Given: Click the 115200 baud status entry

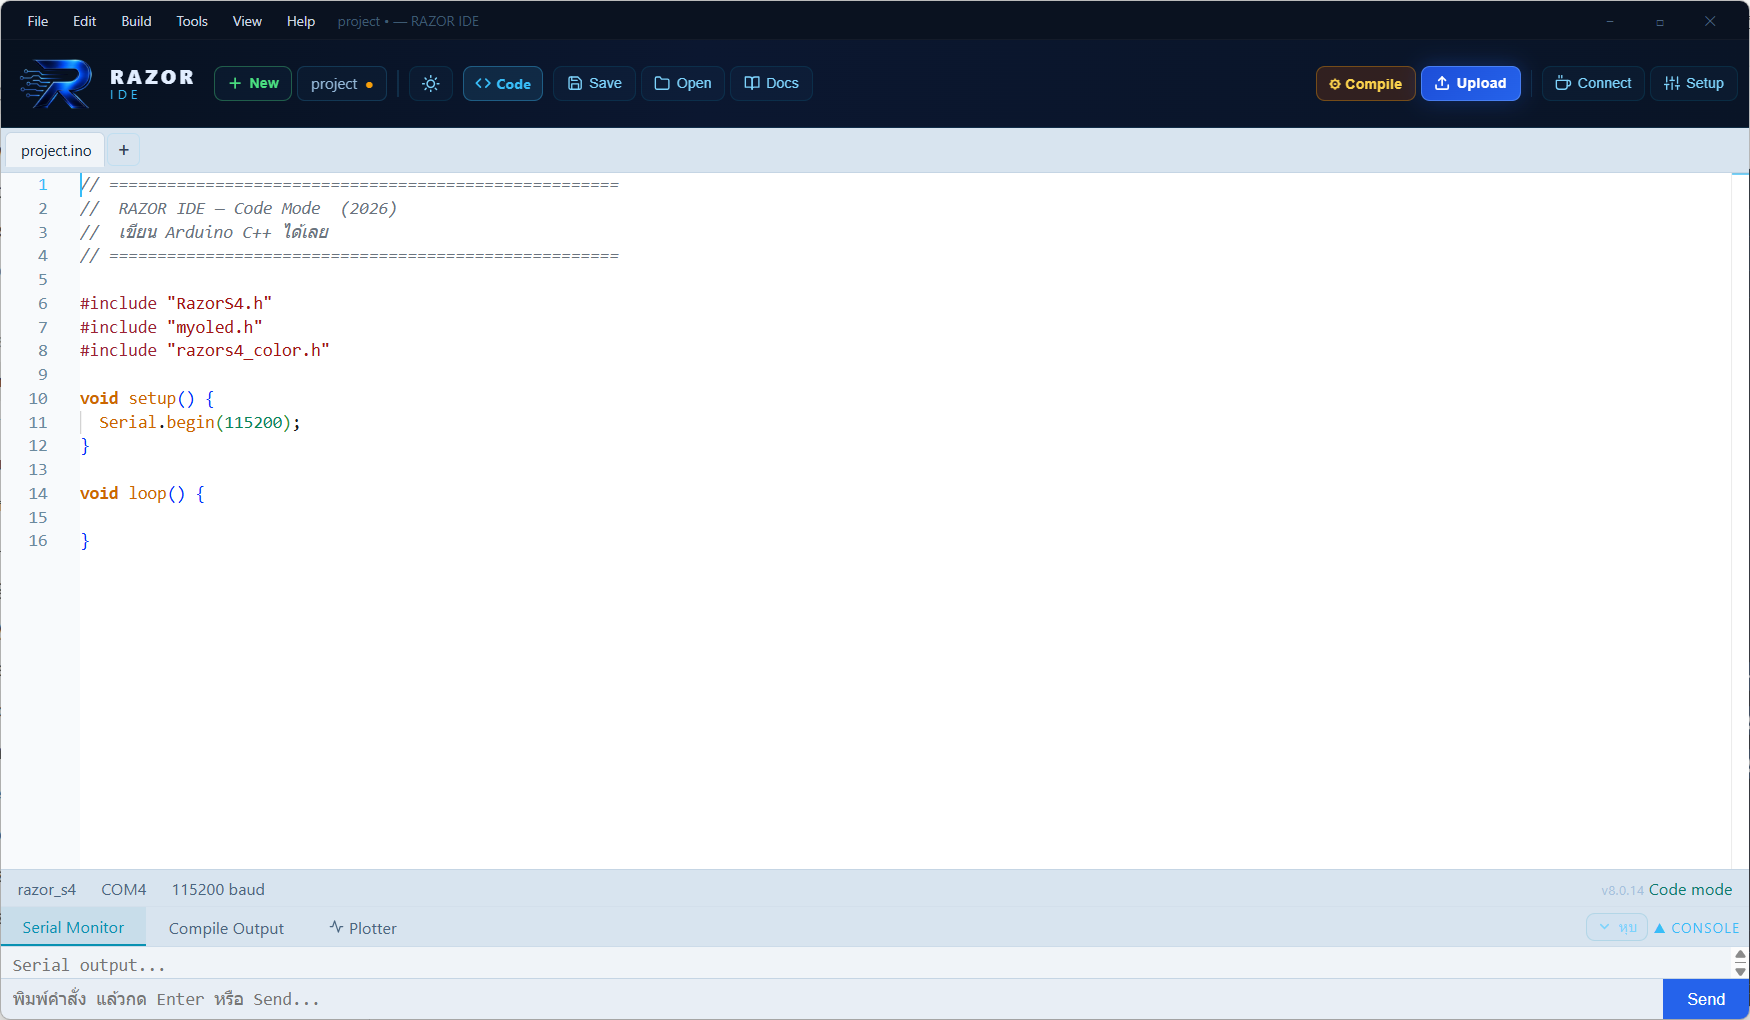Looking at the screenshot, I should (218, 890).
